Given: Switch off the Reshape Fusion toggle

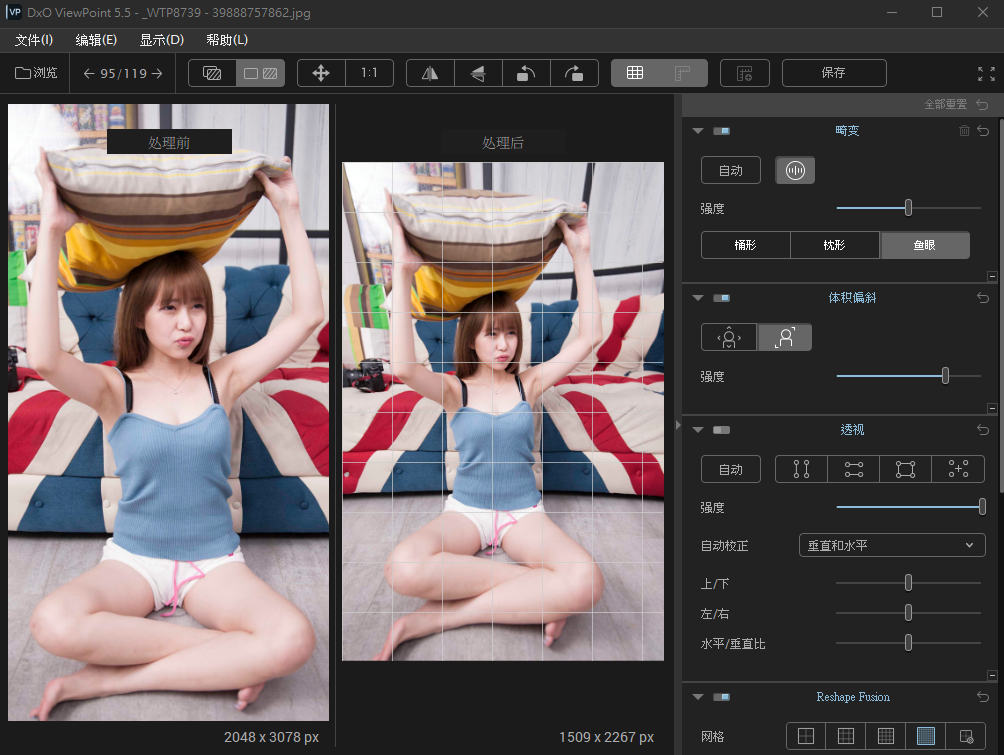Looking at the screenshot, I should [721, 697].
